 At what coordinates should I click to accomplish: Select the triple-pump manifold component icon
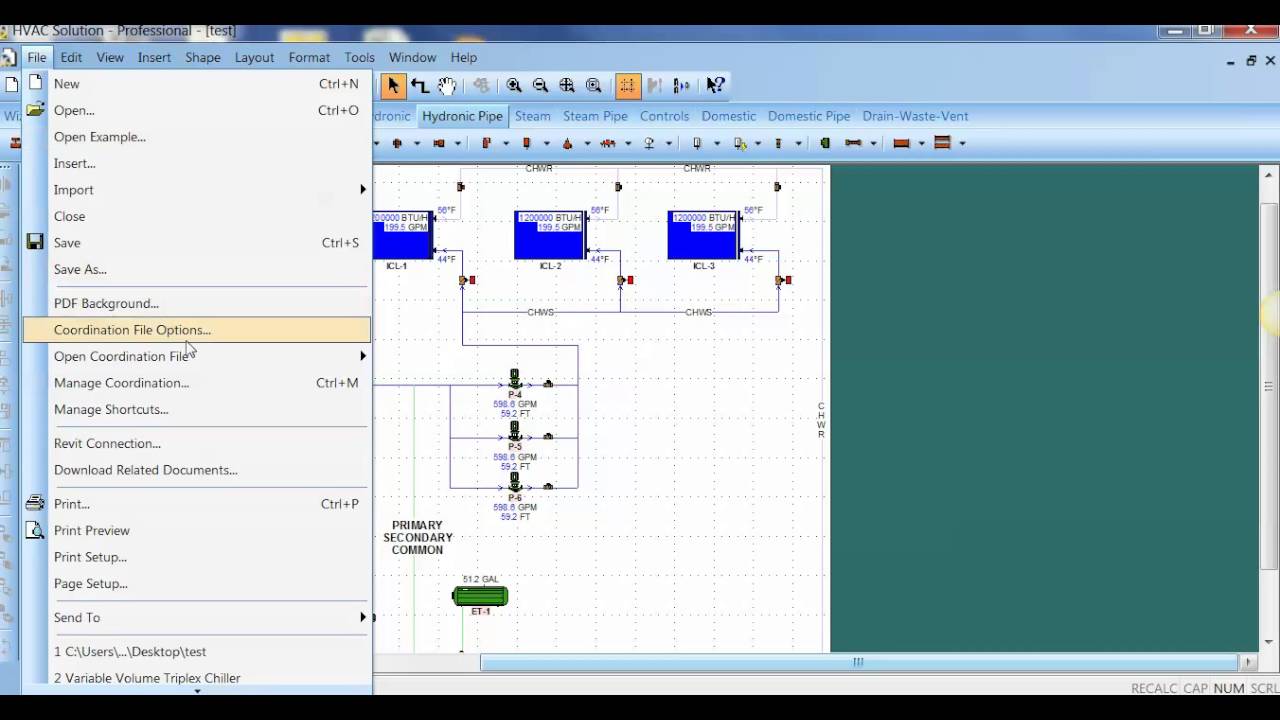[x=607, y=143]
